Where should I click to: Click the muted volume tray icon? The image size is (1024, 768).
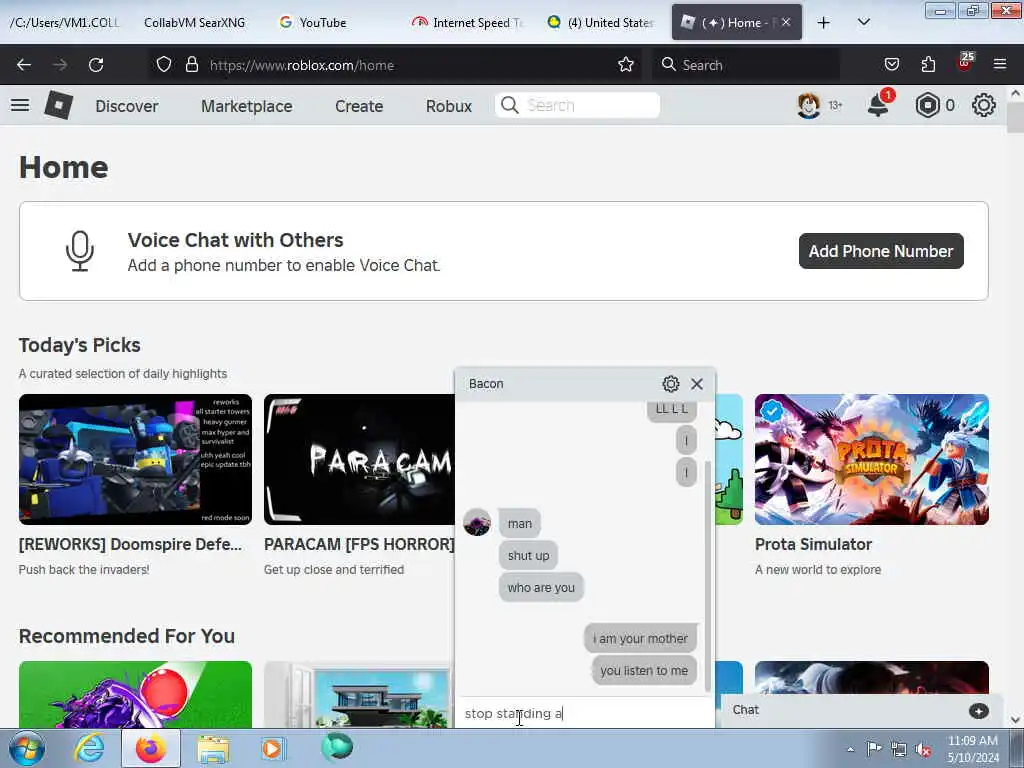(x=923, y=750)
